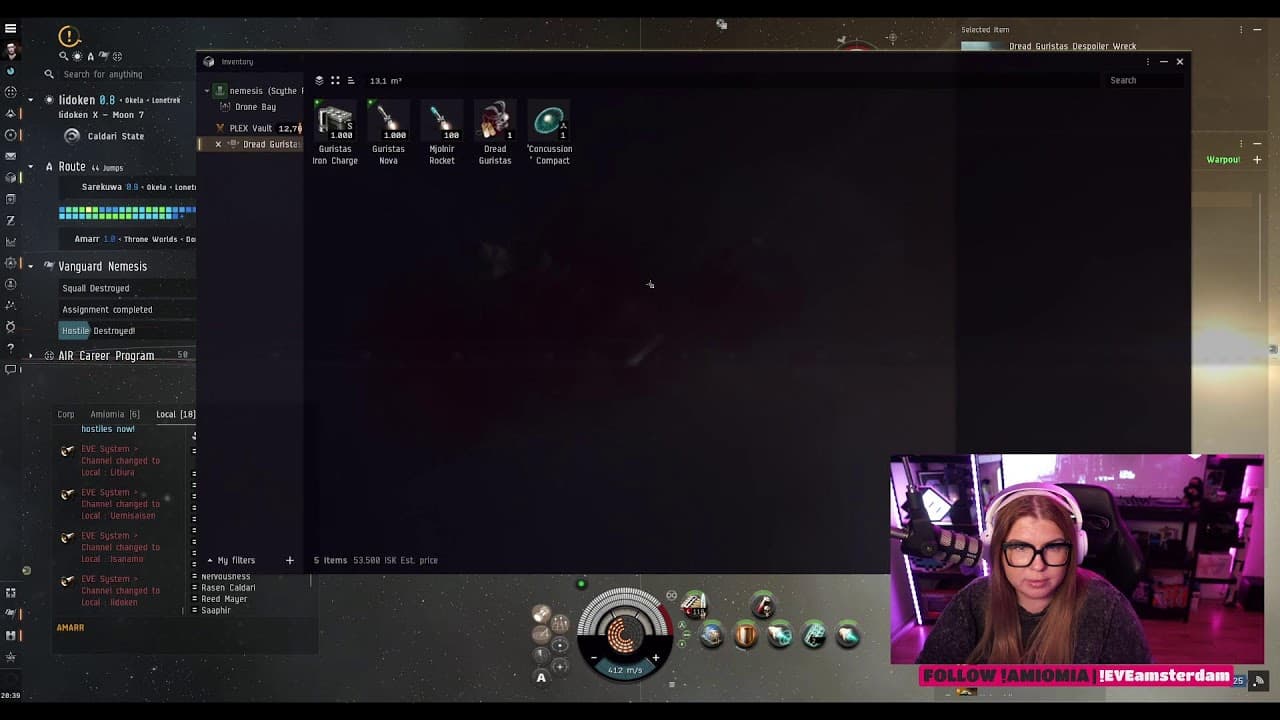Click the green status indicator above HUD

pyautogui.click(x=581, y=584)
